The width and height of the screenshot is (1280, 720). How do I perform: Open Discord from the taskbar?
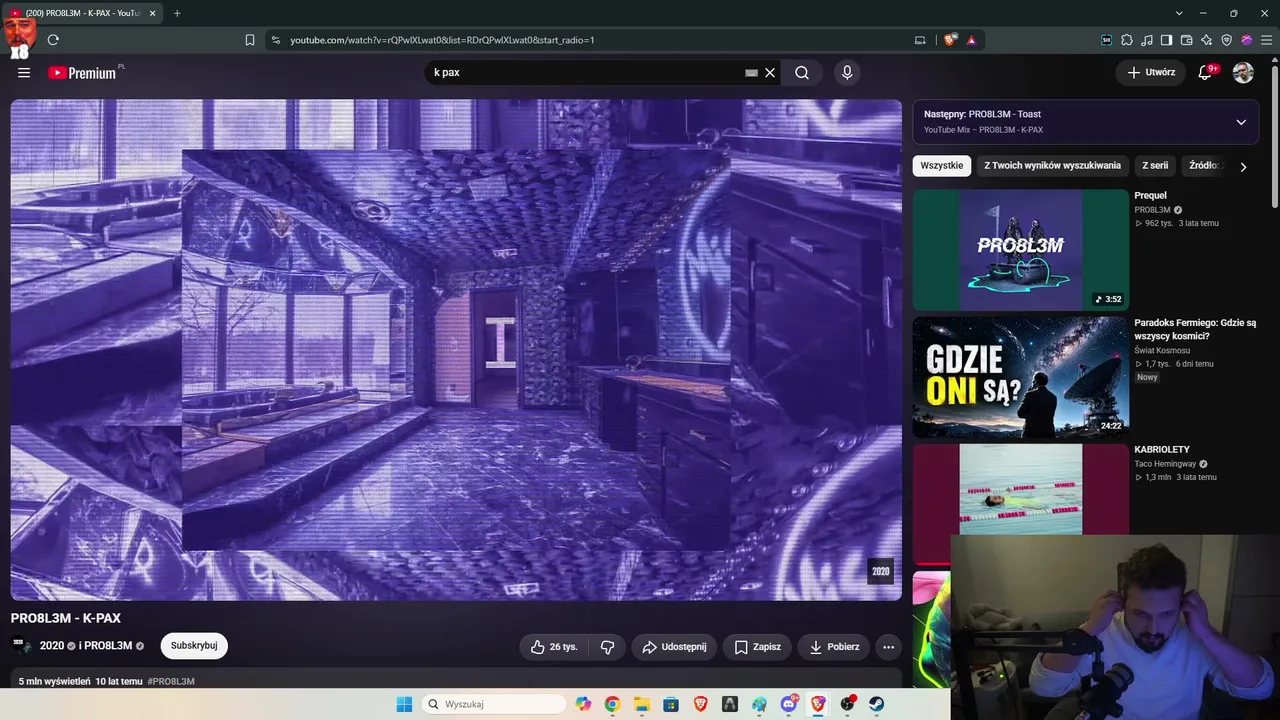(789, 704)
